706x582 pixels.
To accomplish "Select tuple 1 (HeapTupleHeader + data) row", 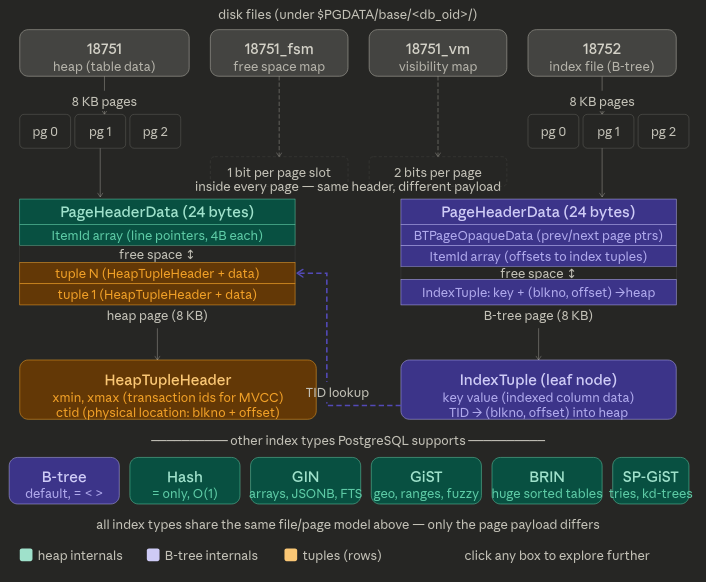I will pos(157,294).
